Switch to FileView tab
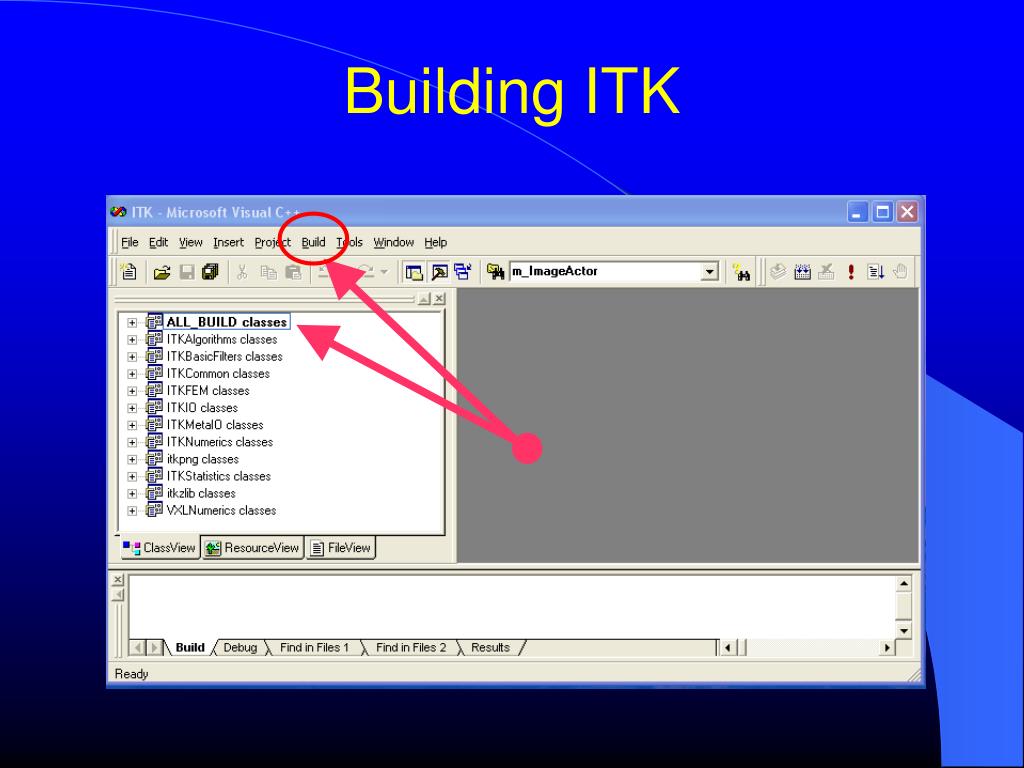The height and width of the screenshot is (768, 1024). coord(341,548)
